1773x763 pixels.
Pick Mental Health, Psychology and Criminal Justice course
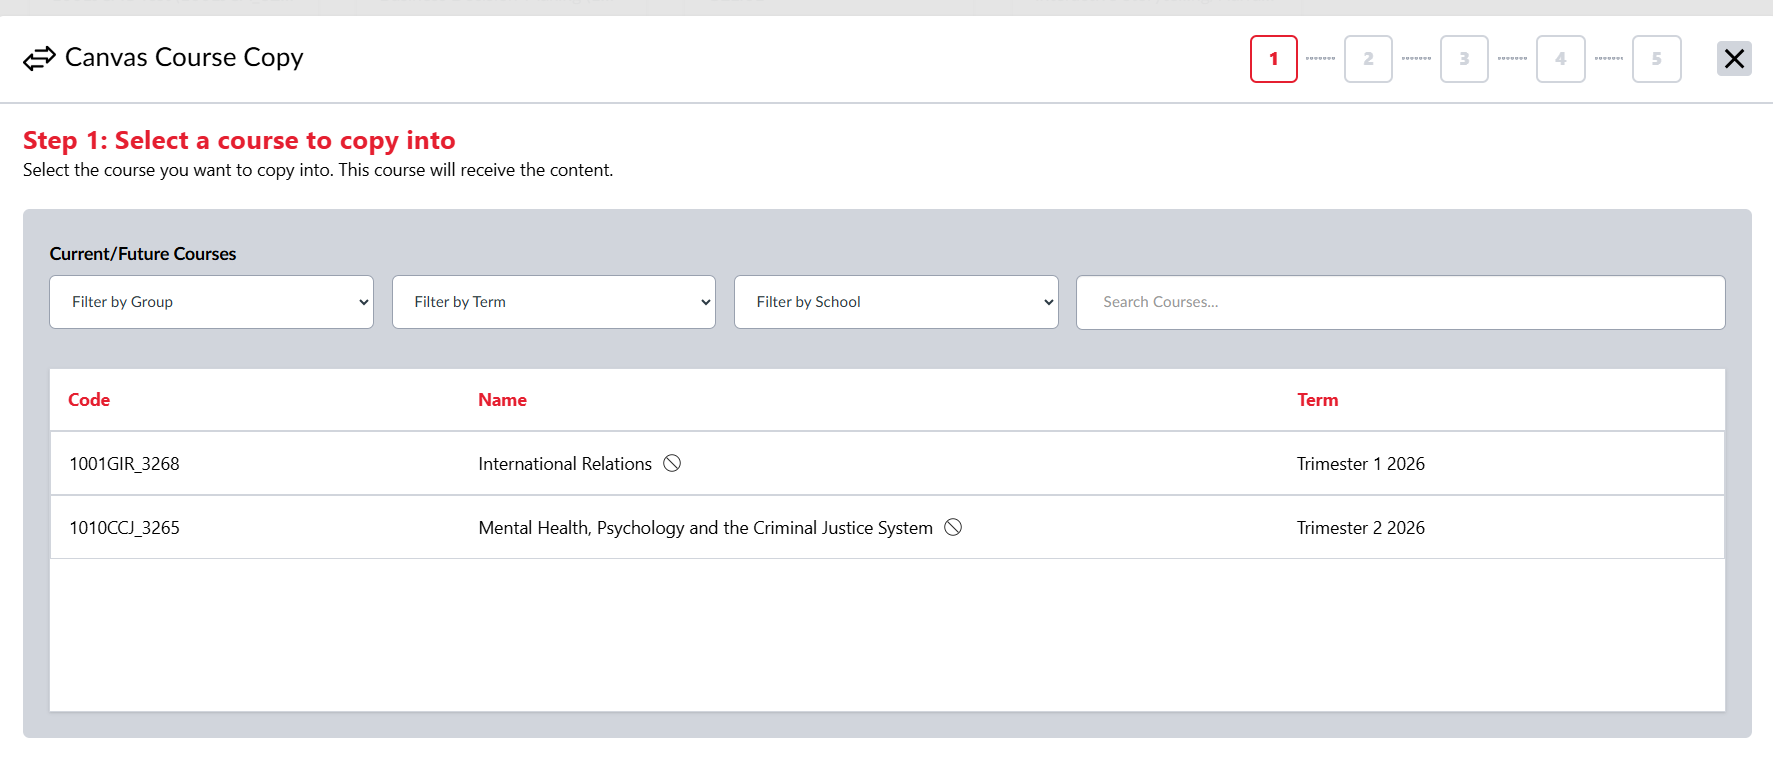tap(705, 528)
